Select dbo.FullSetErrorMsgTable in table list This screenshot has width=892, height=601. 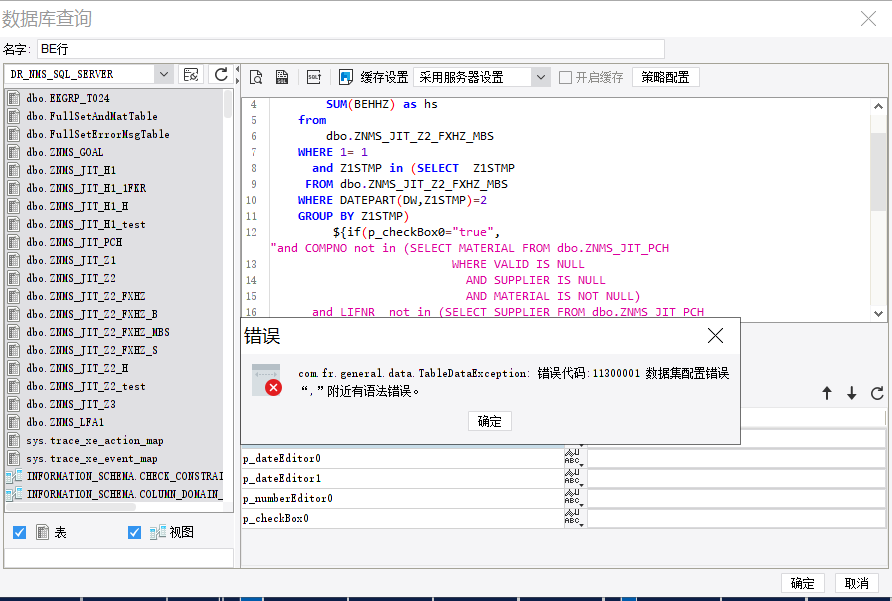click(98, 134)
